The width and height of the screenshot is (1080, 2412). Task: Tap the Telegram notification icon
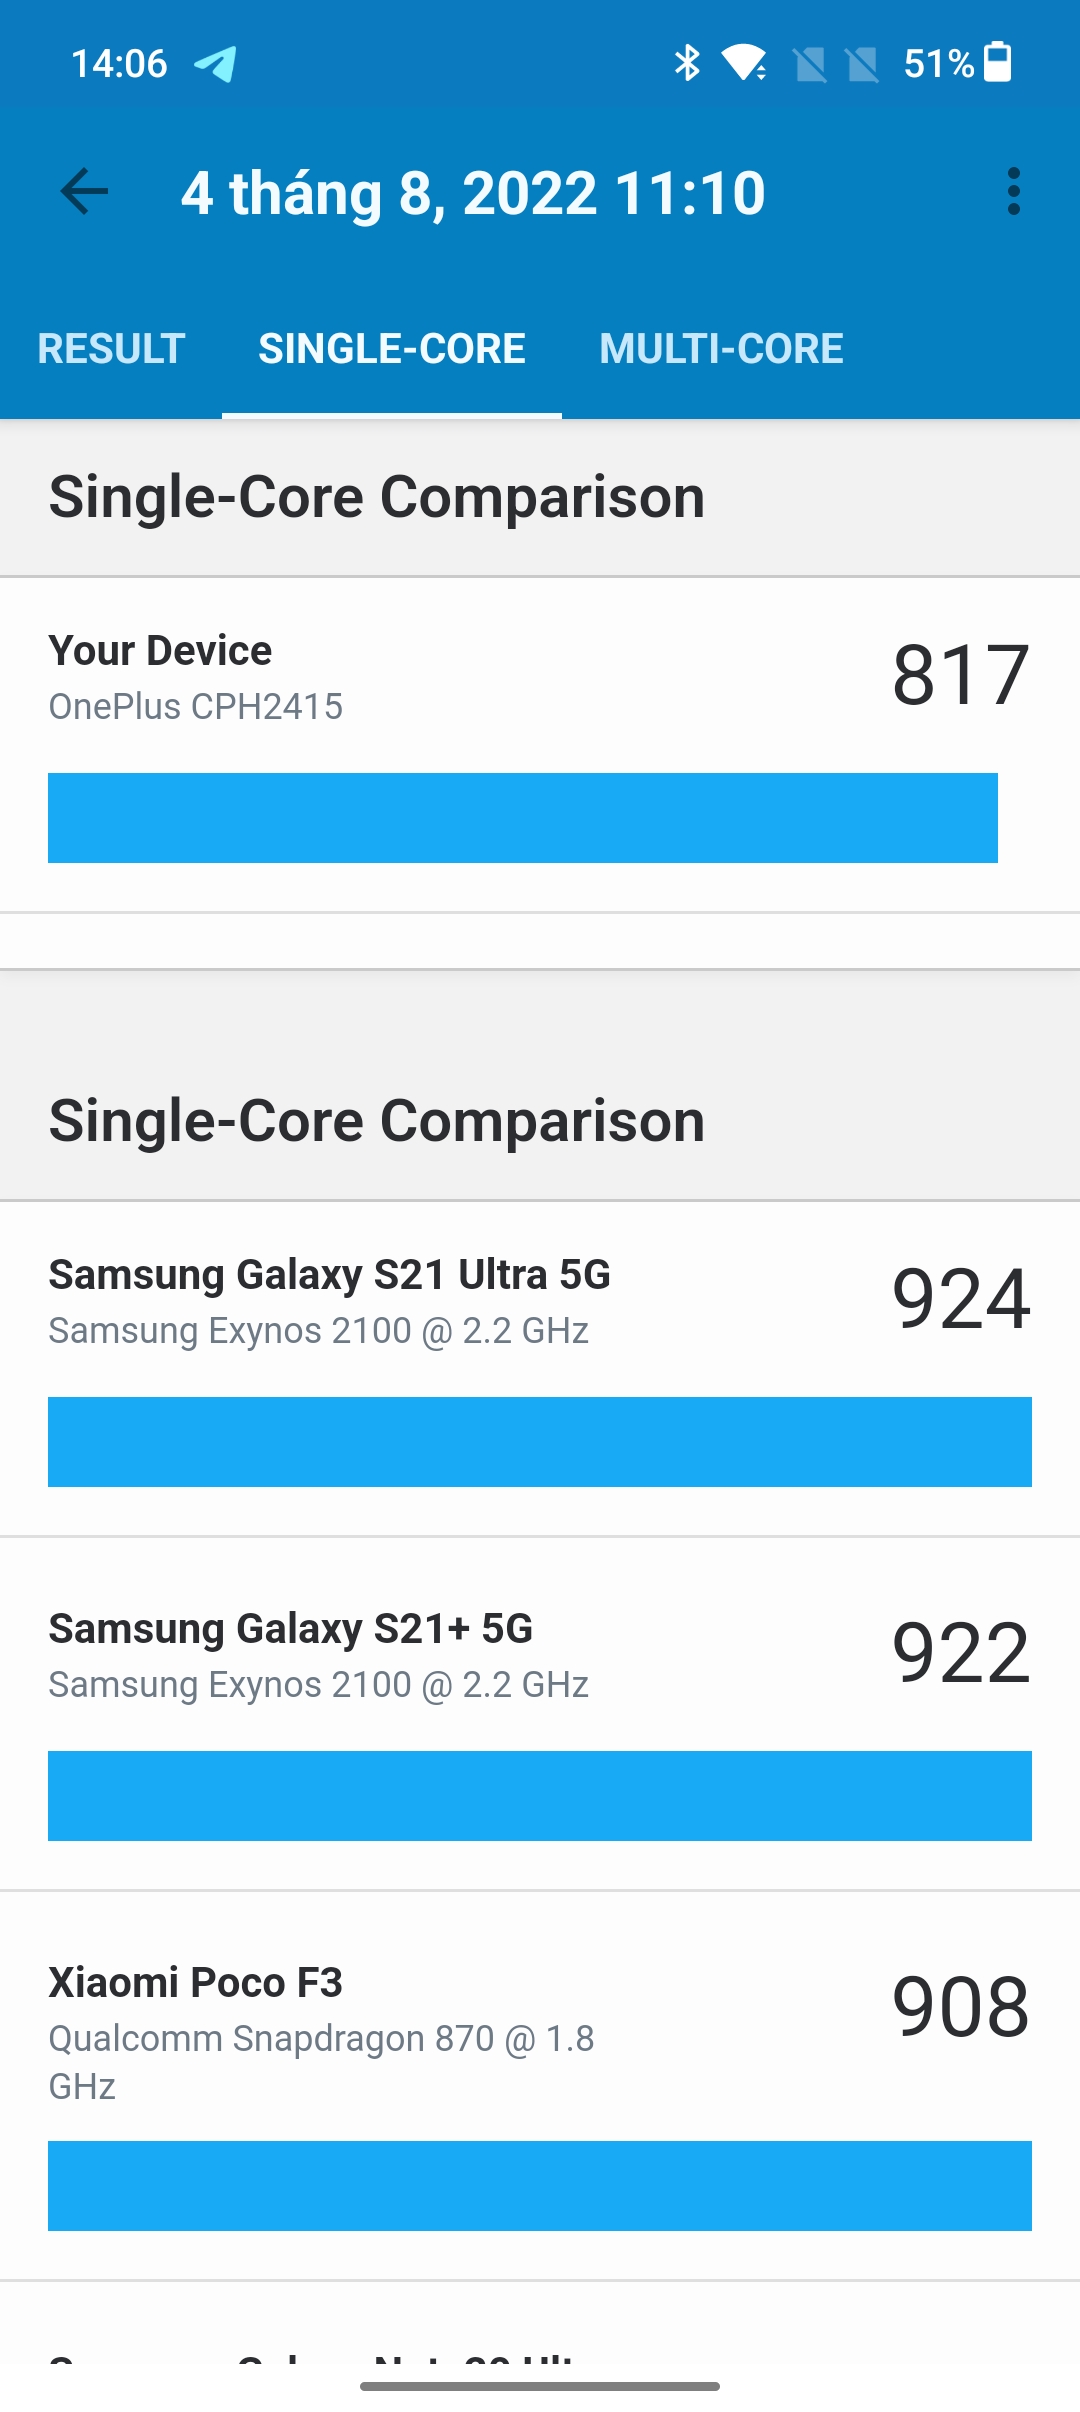tap(215, 64)
